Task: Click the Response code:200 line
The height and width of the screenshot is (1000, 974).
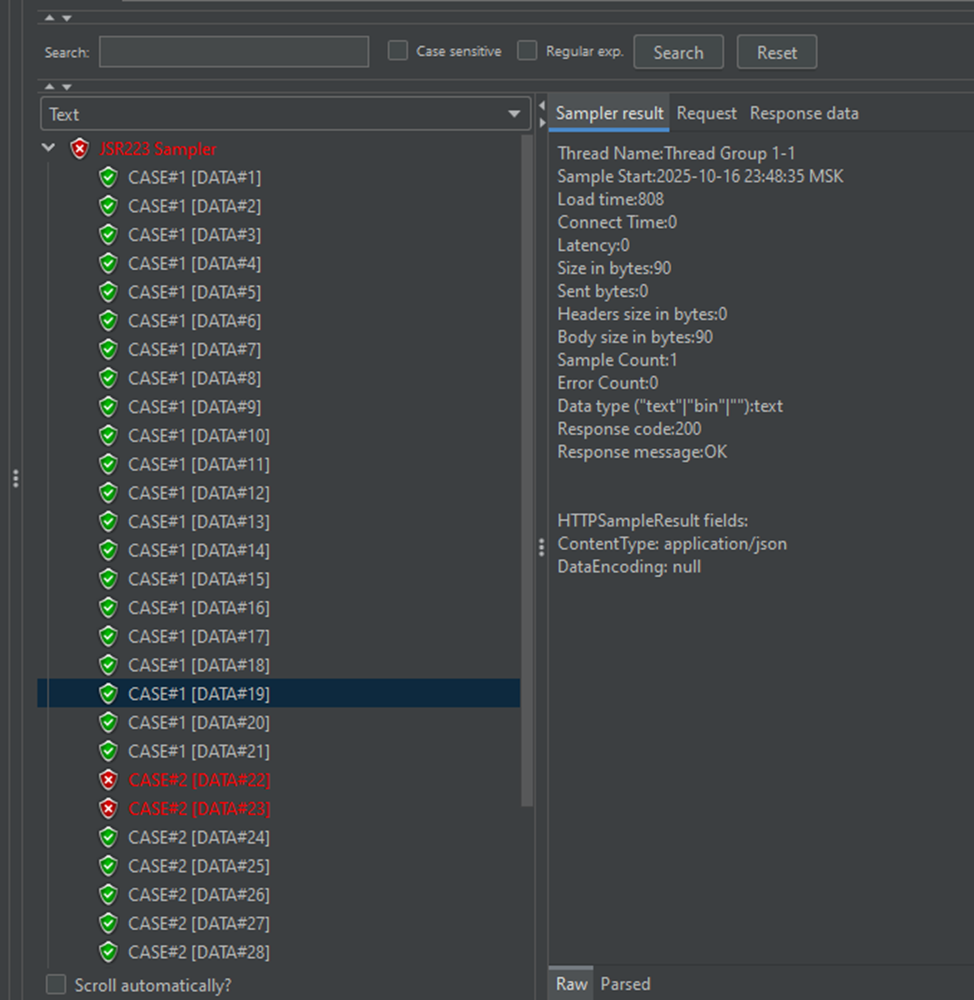Action: point(629,429)
